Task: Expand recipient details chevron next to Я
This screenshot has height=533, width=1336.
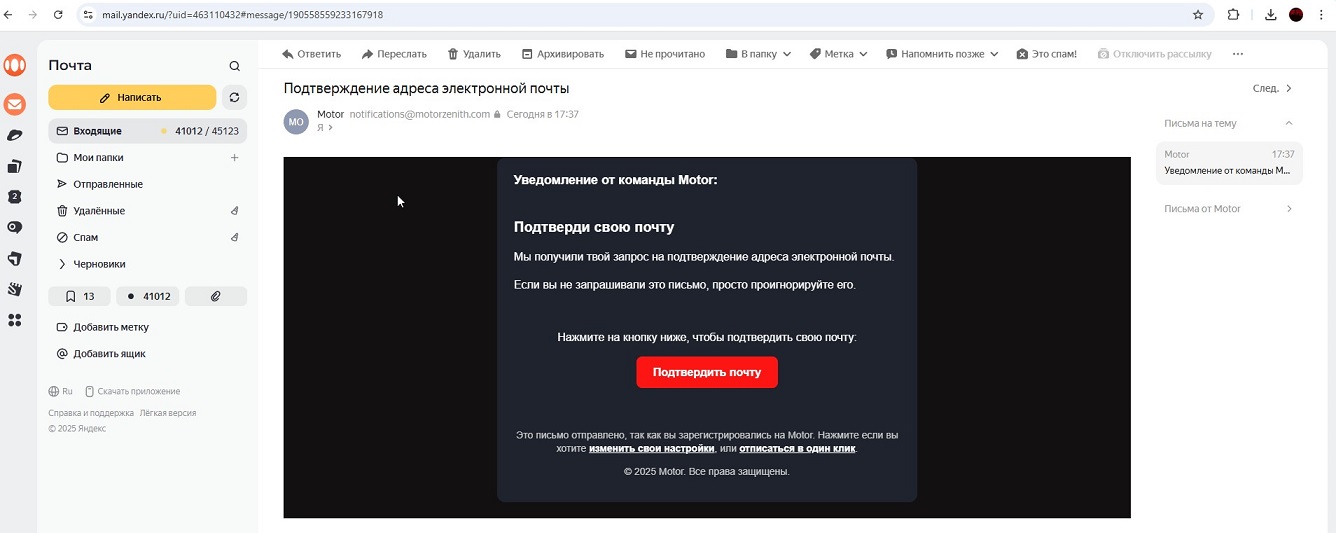Action: coord(331,128)
